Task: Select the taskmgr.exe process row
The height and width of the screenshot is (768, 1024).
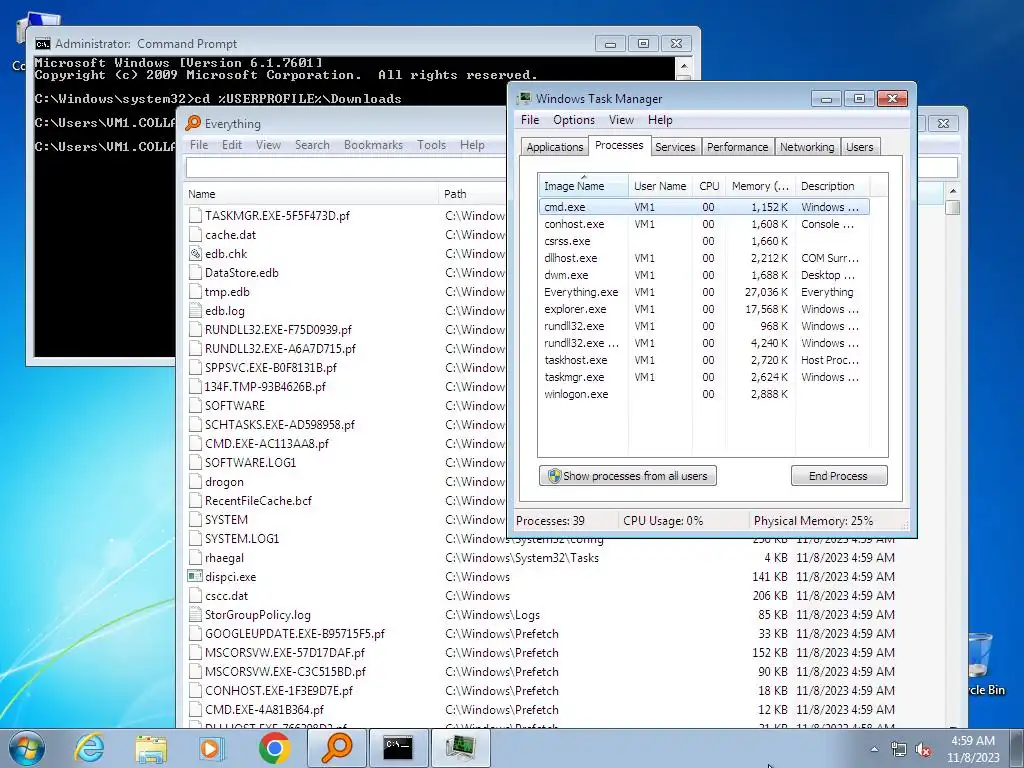Action: point(704,377)
